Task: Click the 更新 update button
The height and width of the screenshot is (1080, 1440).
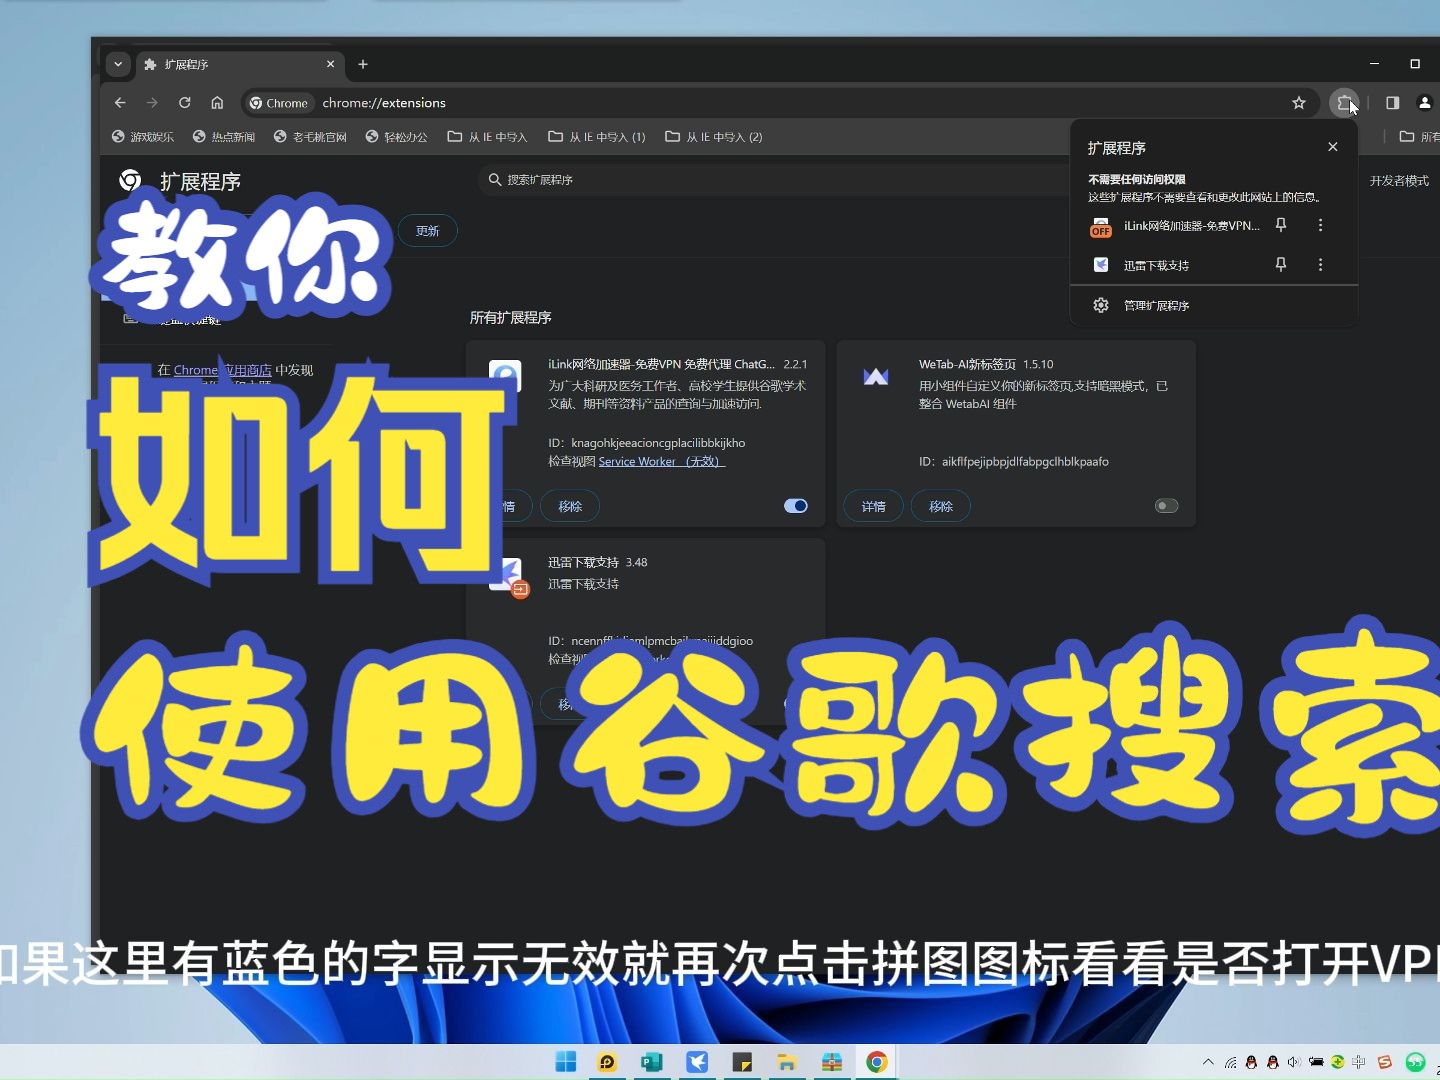Action: (428, 231)
